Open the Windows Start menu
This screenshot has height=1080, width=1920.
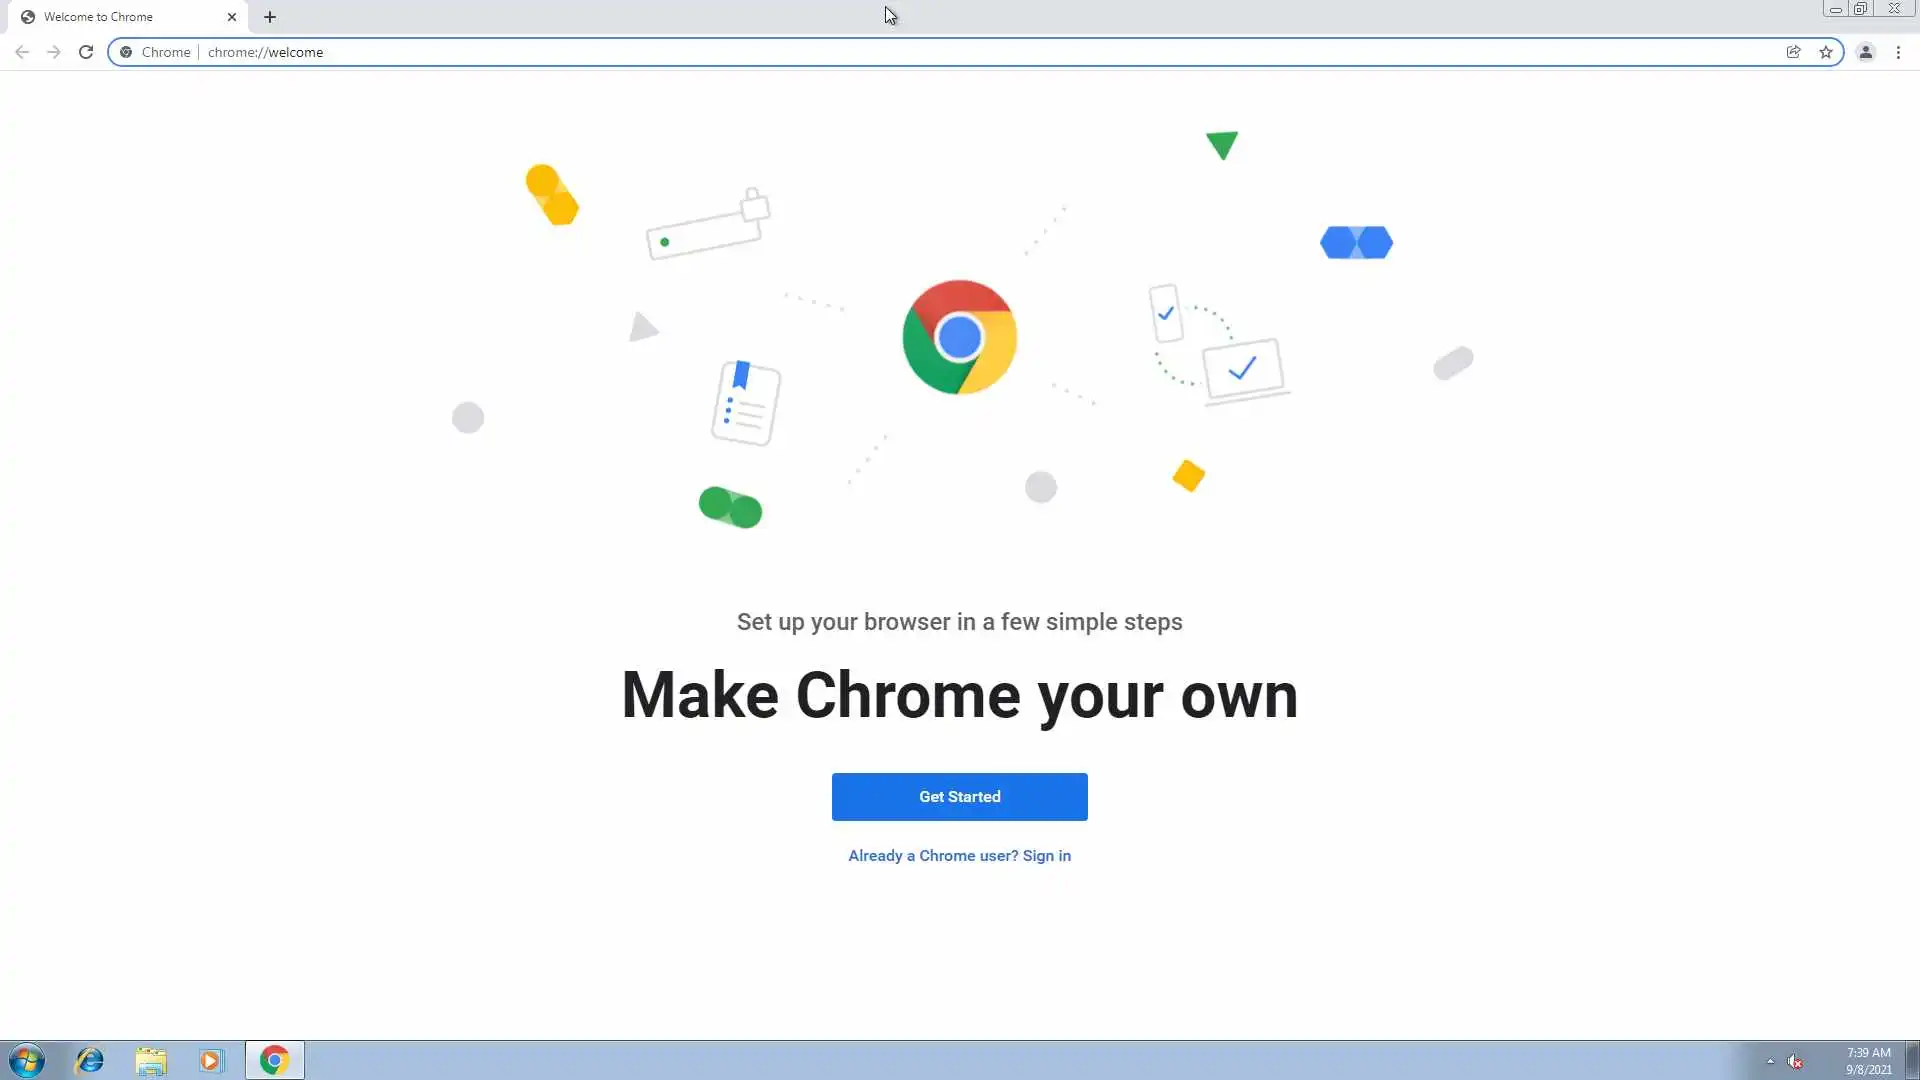tap(27, 1060)
